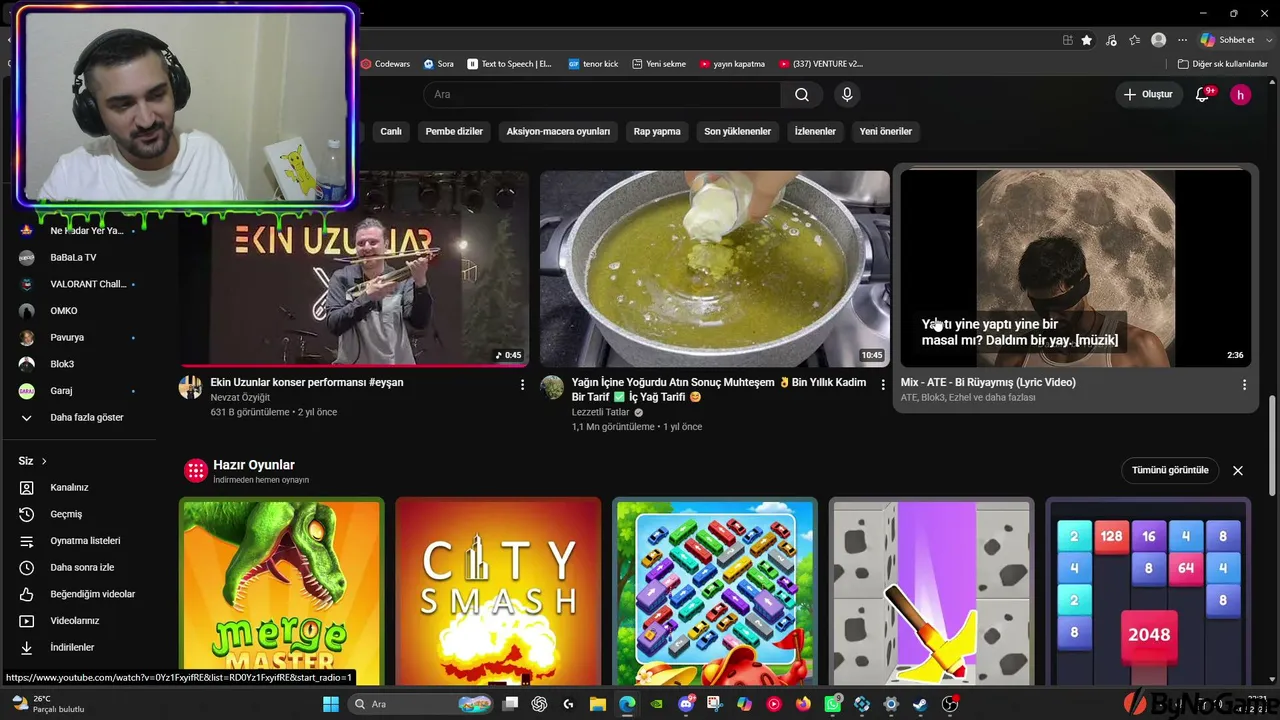1280x720 pixels.
Task: Click the YouTube search input field
Action: pyautogui.click(x=602, y=95)
